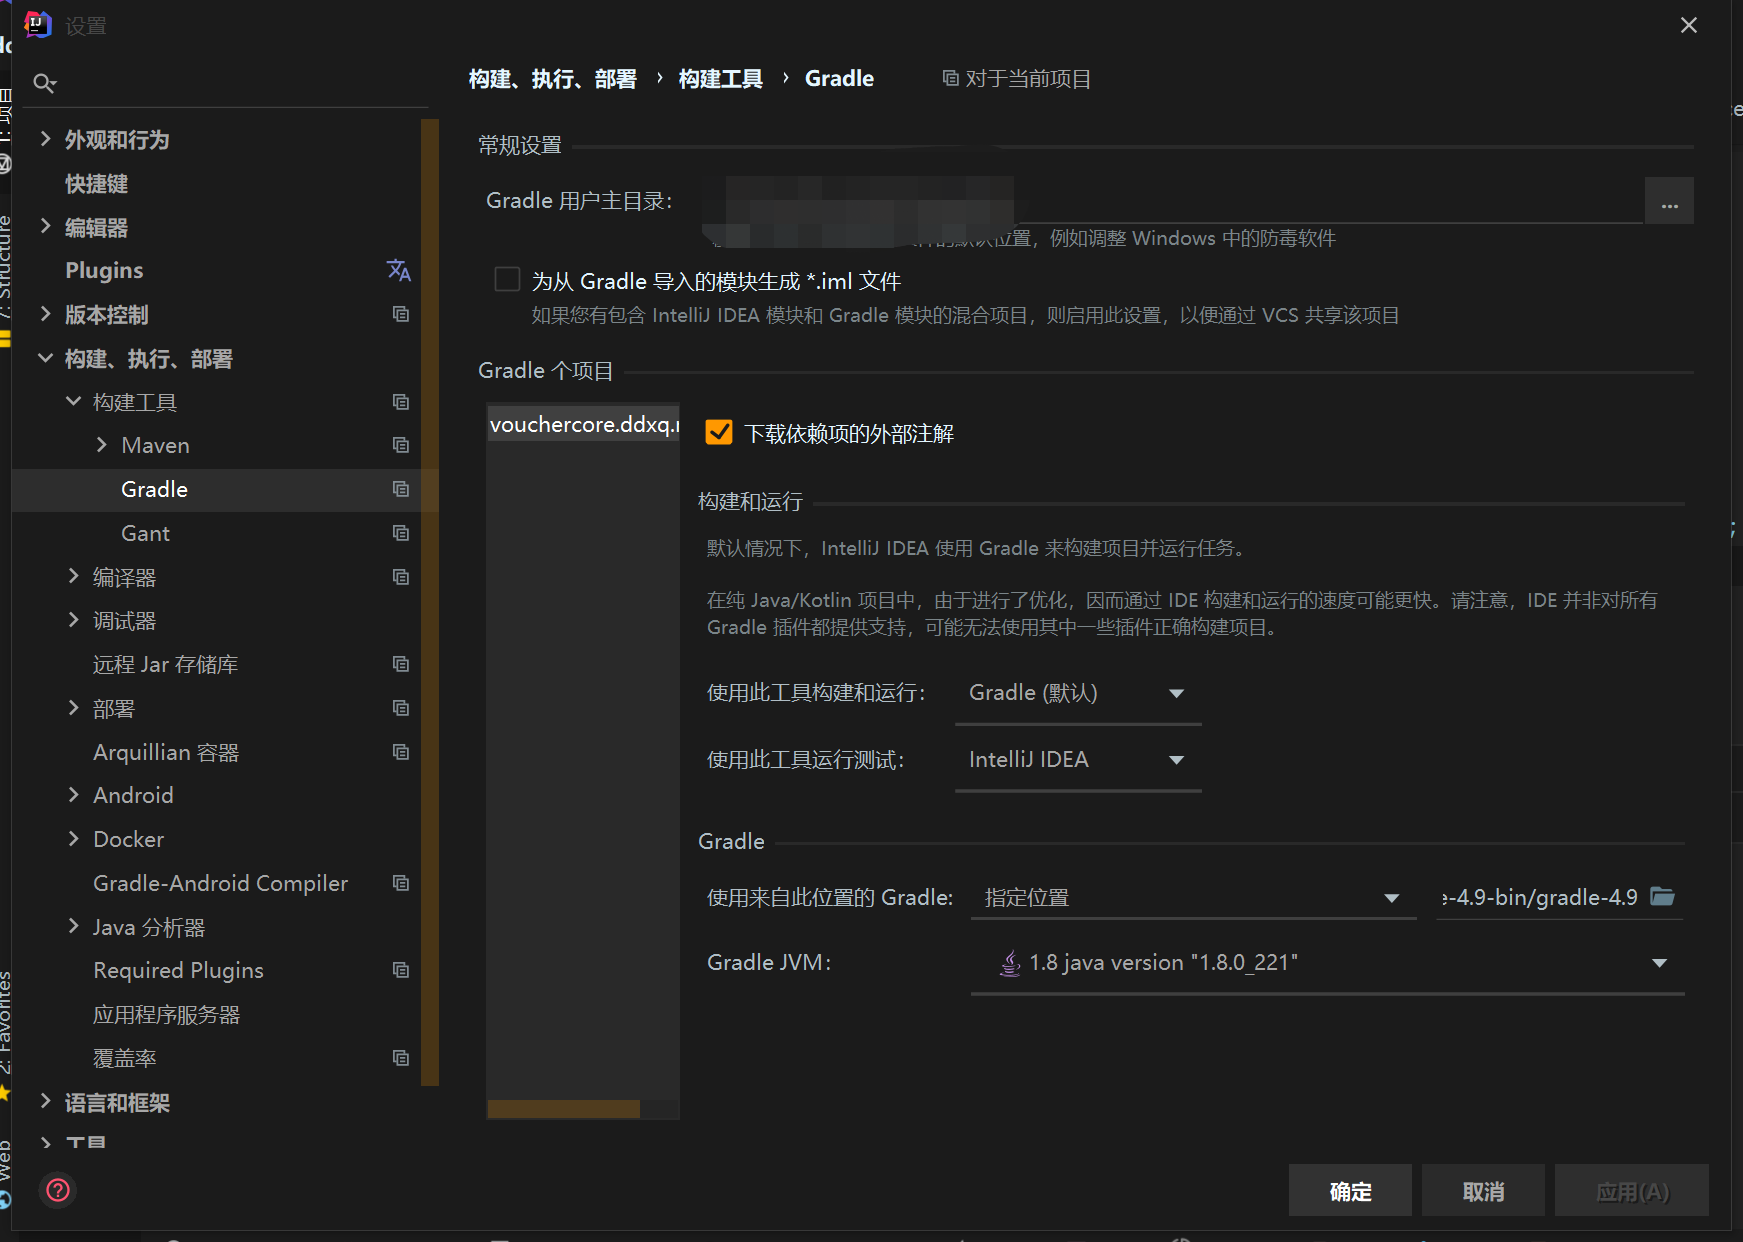Open the 使用来自此位置的 Gradle dropdown
This screenshot has width=1743, height=1242.
(1193, 897)
